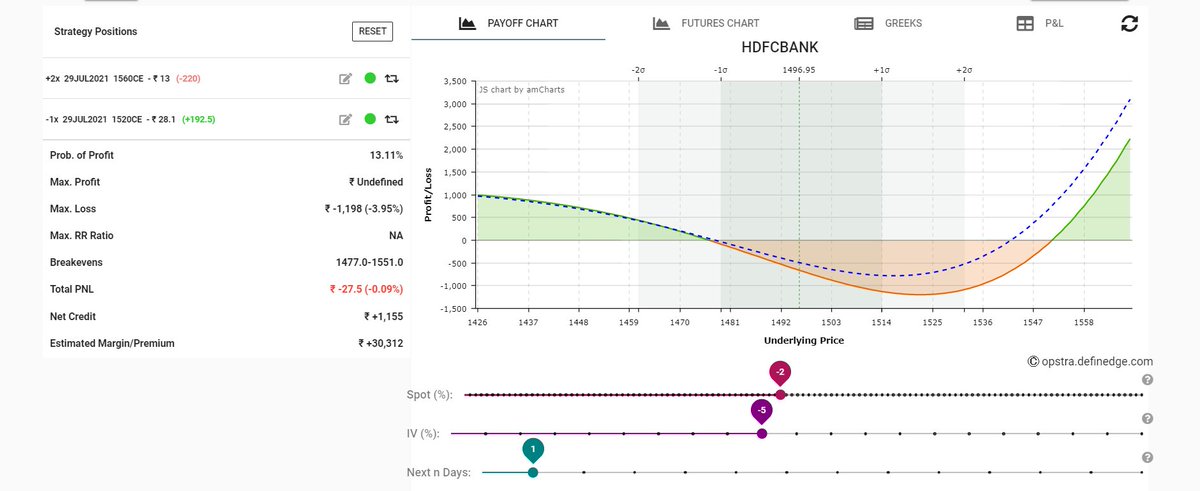Switch to the Futures Chart tab
Screen dimensions: 1200x491
pos(706,23)
